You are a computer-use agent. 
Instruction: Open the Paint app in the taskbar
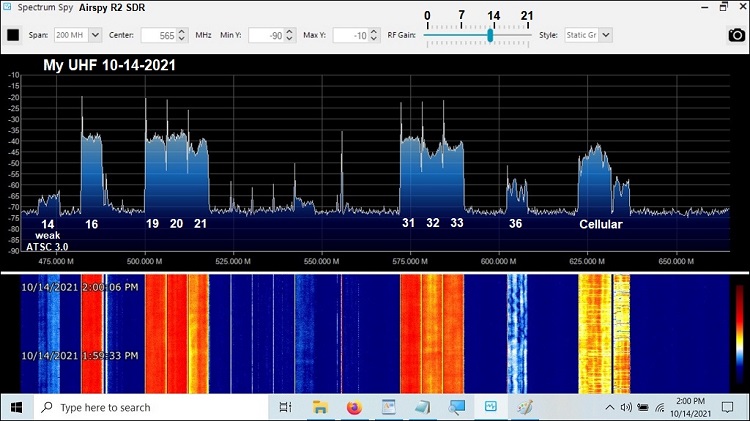(x=524, y=407)
